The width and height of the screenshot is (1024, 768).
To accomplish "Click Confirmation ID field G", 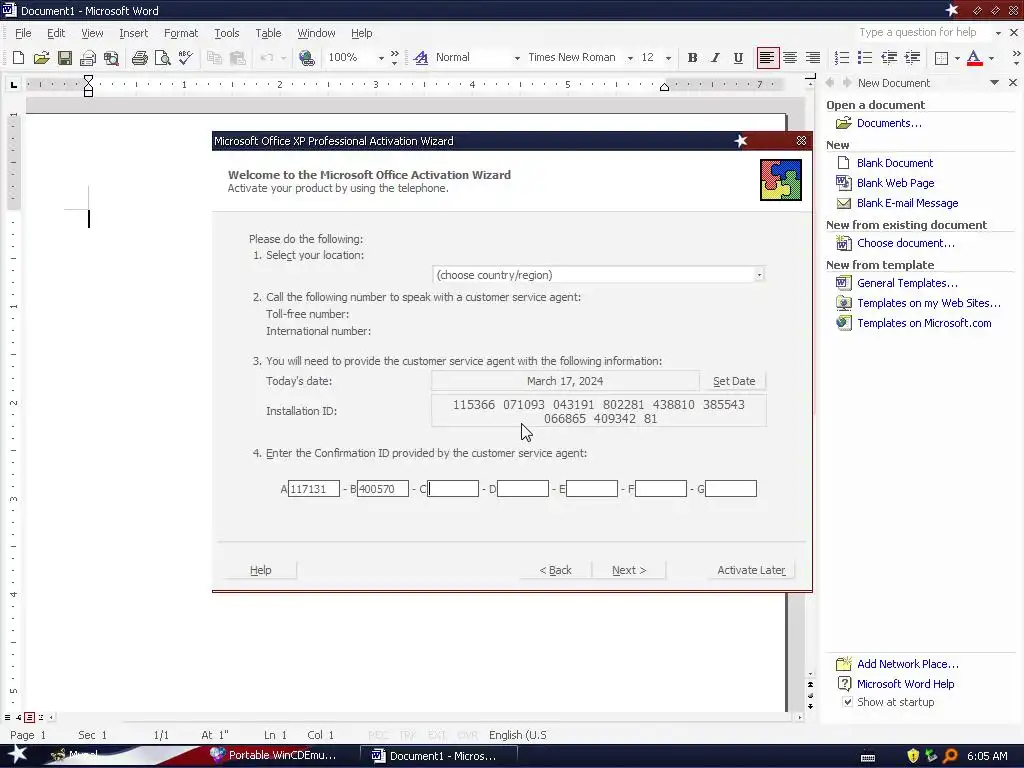I will pyautogui.click(x=731, y=488).
